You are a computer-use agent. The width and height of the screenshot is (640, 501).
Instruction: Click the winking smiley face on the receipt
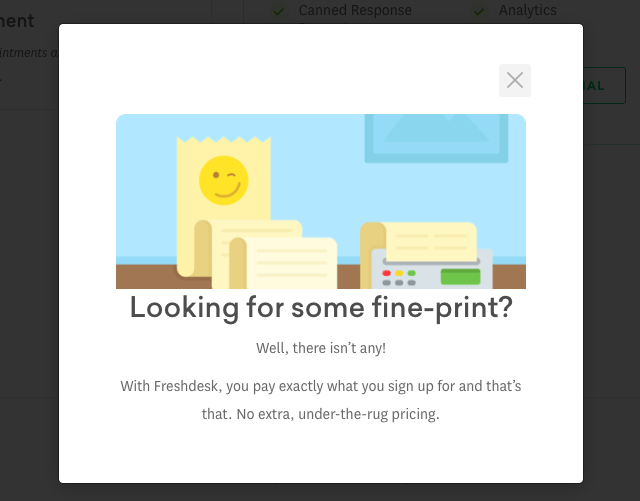[223, 181]
